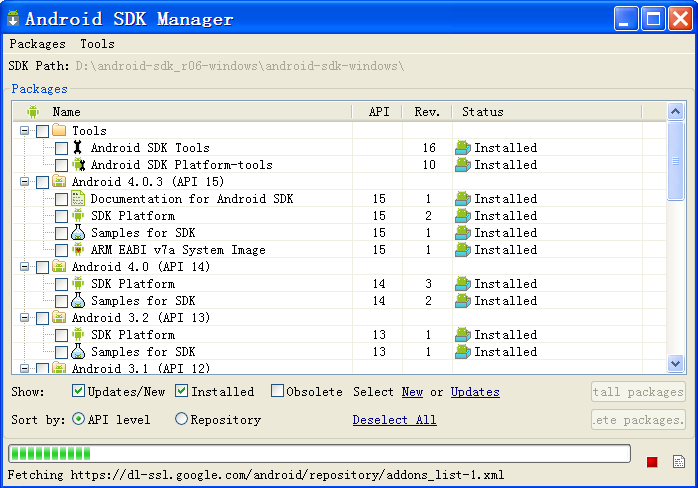
Task: Open the log window icon
Action: coord(679,461)
